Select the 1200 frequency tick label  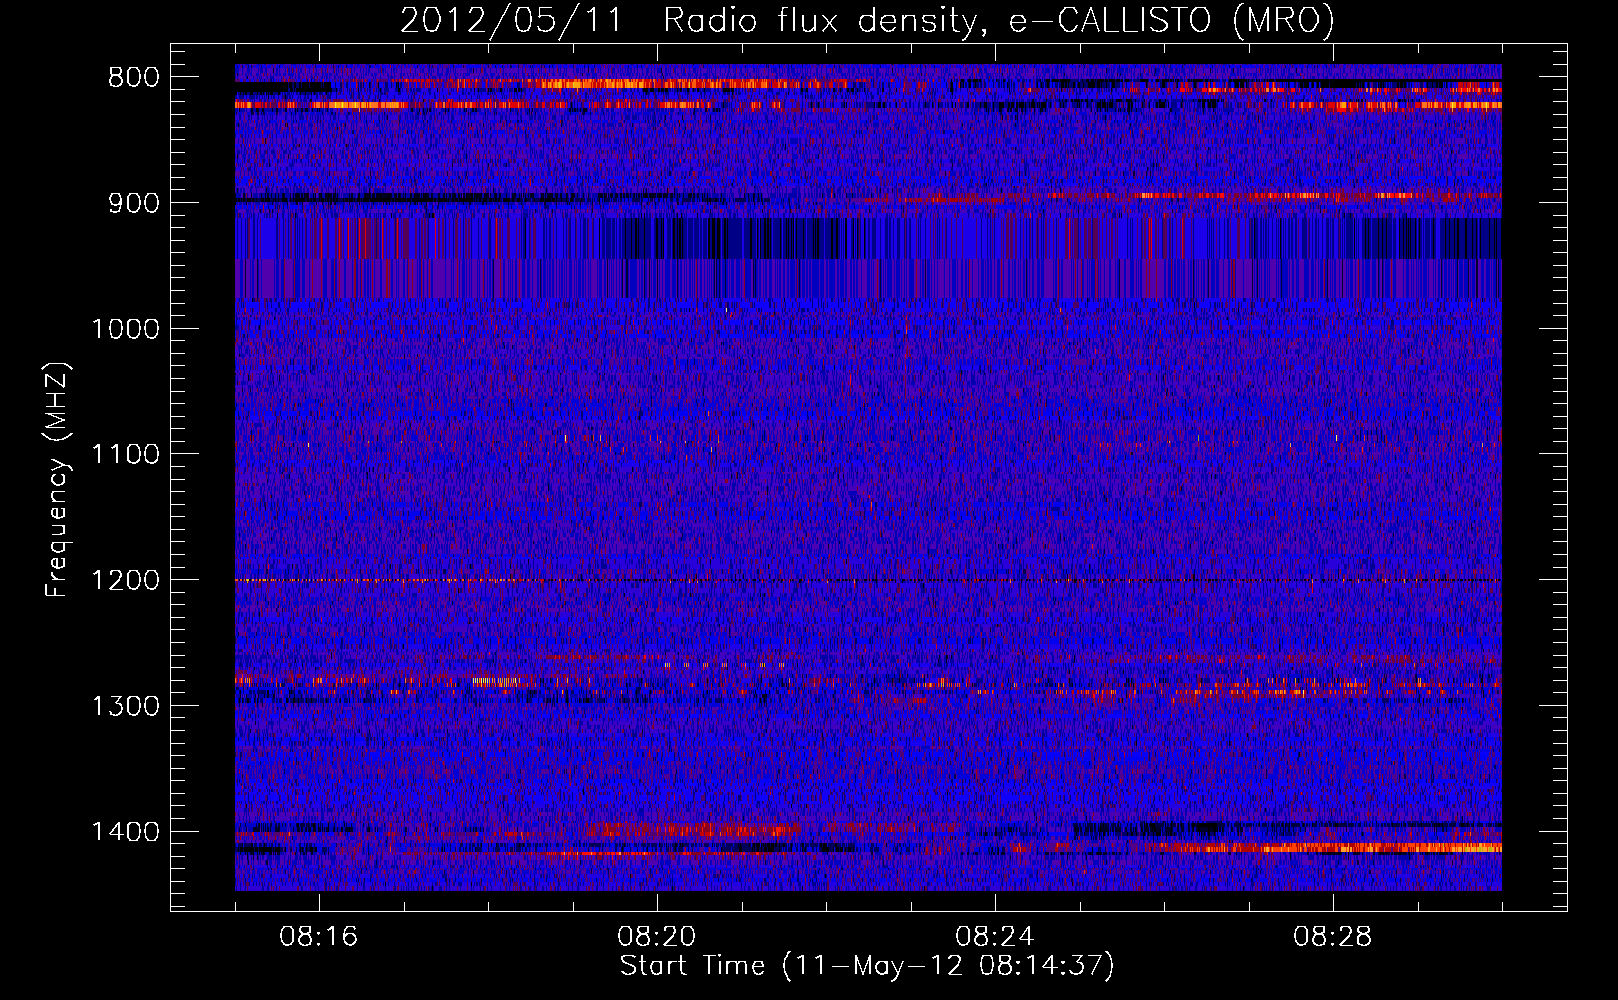[x=126, y=581]
